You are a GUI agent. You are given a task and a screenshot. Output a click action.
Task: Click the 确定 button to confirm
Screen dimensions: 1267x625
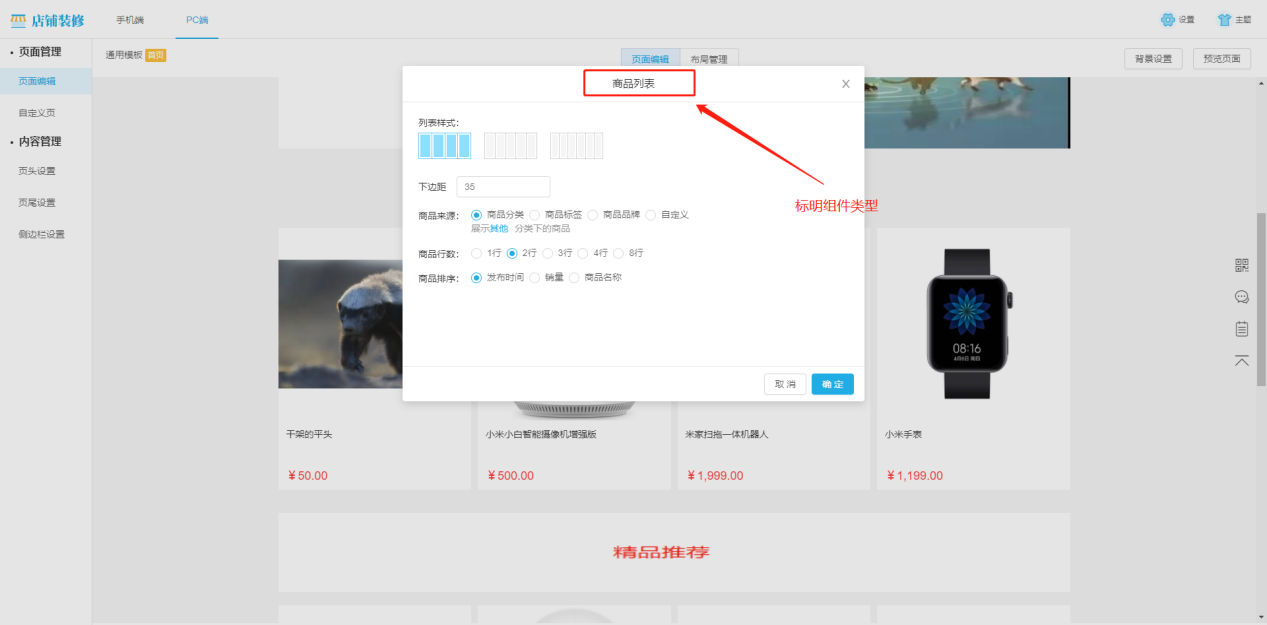click(832, 383)
